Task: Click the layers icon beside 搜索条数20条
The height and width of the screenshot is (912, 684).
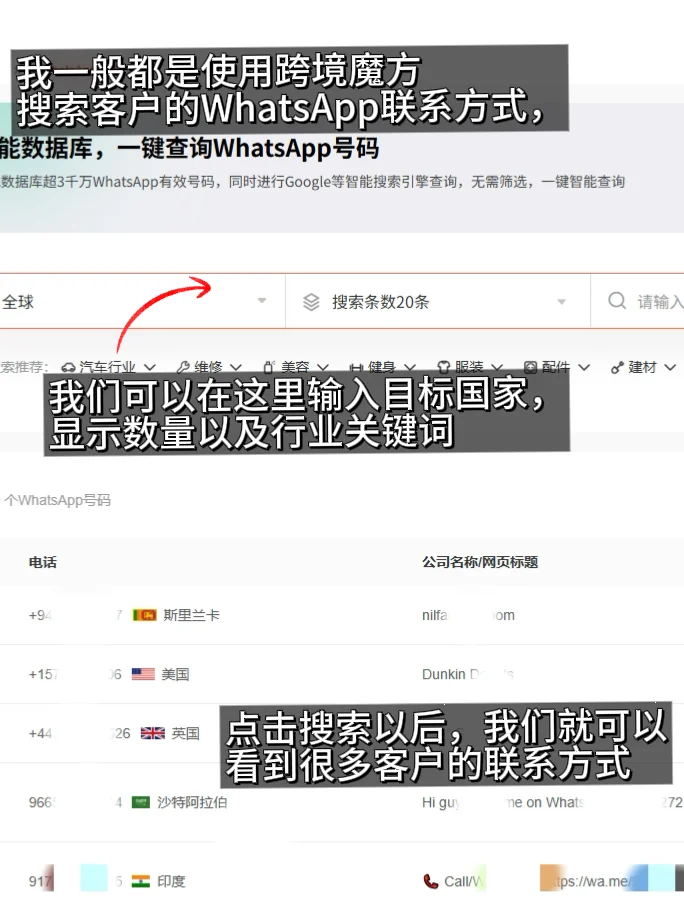Action: click(311, 302)
